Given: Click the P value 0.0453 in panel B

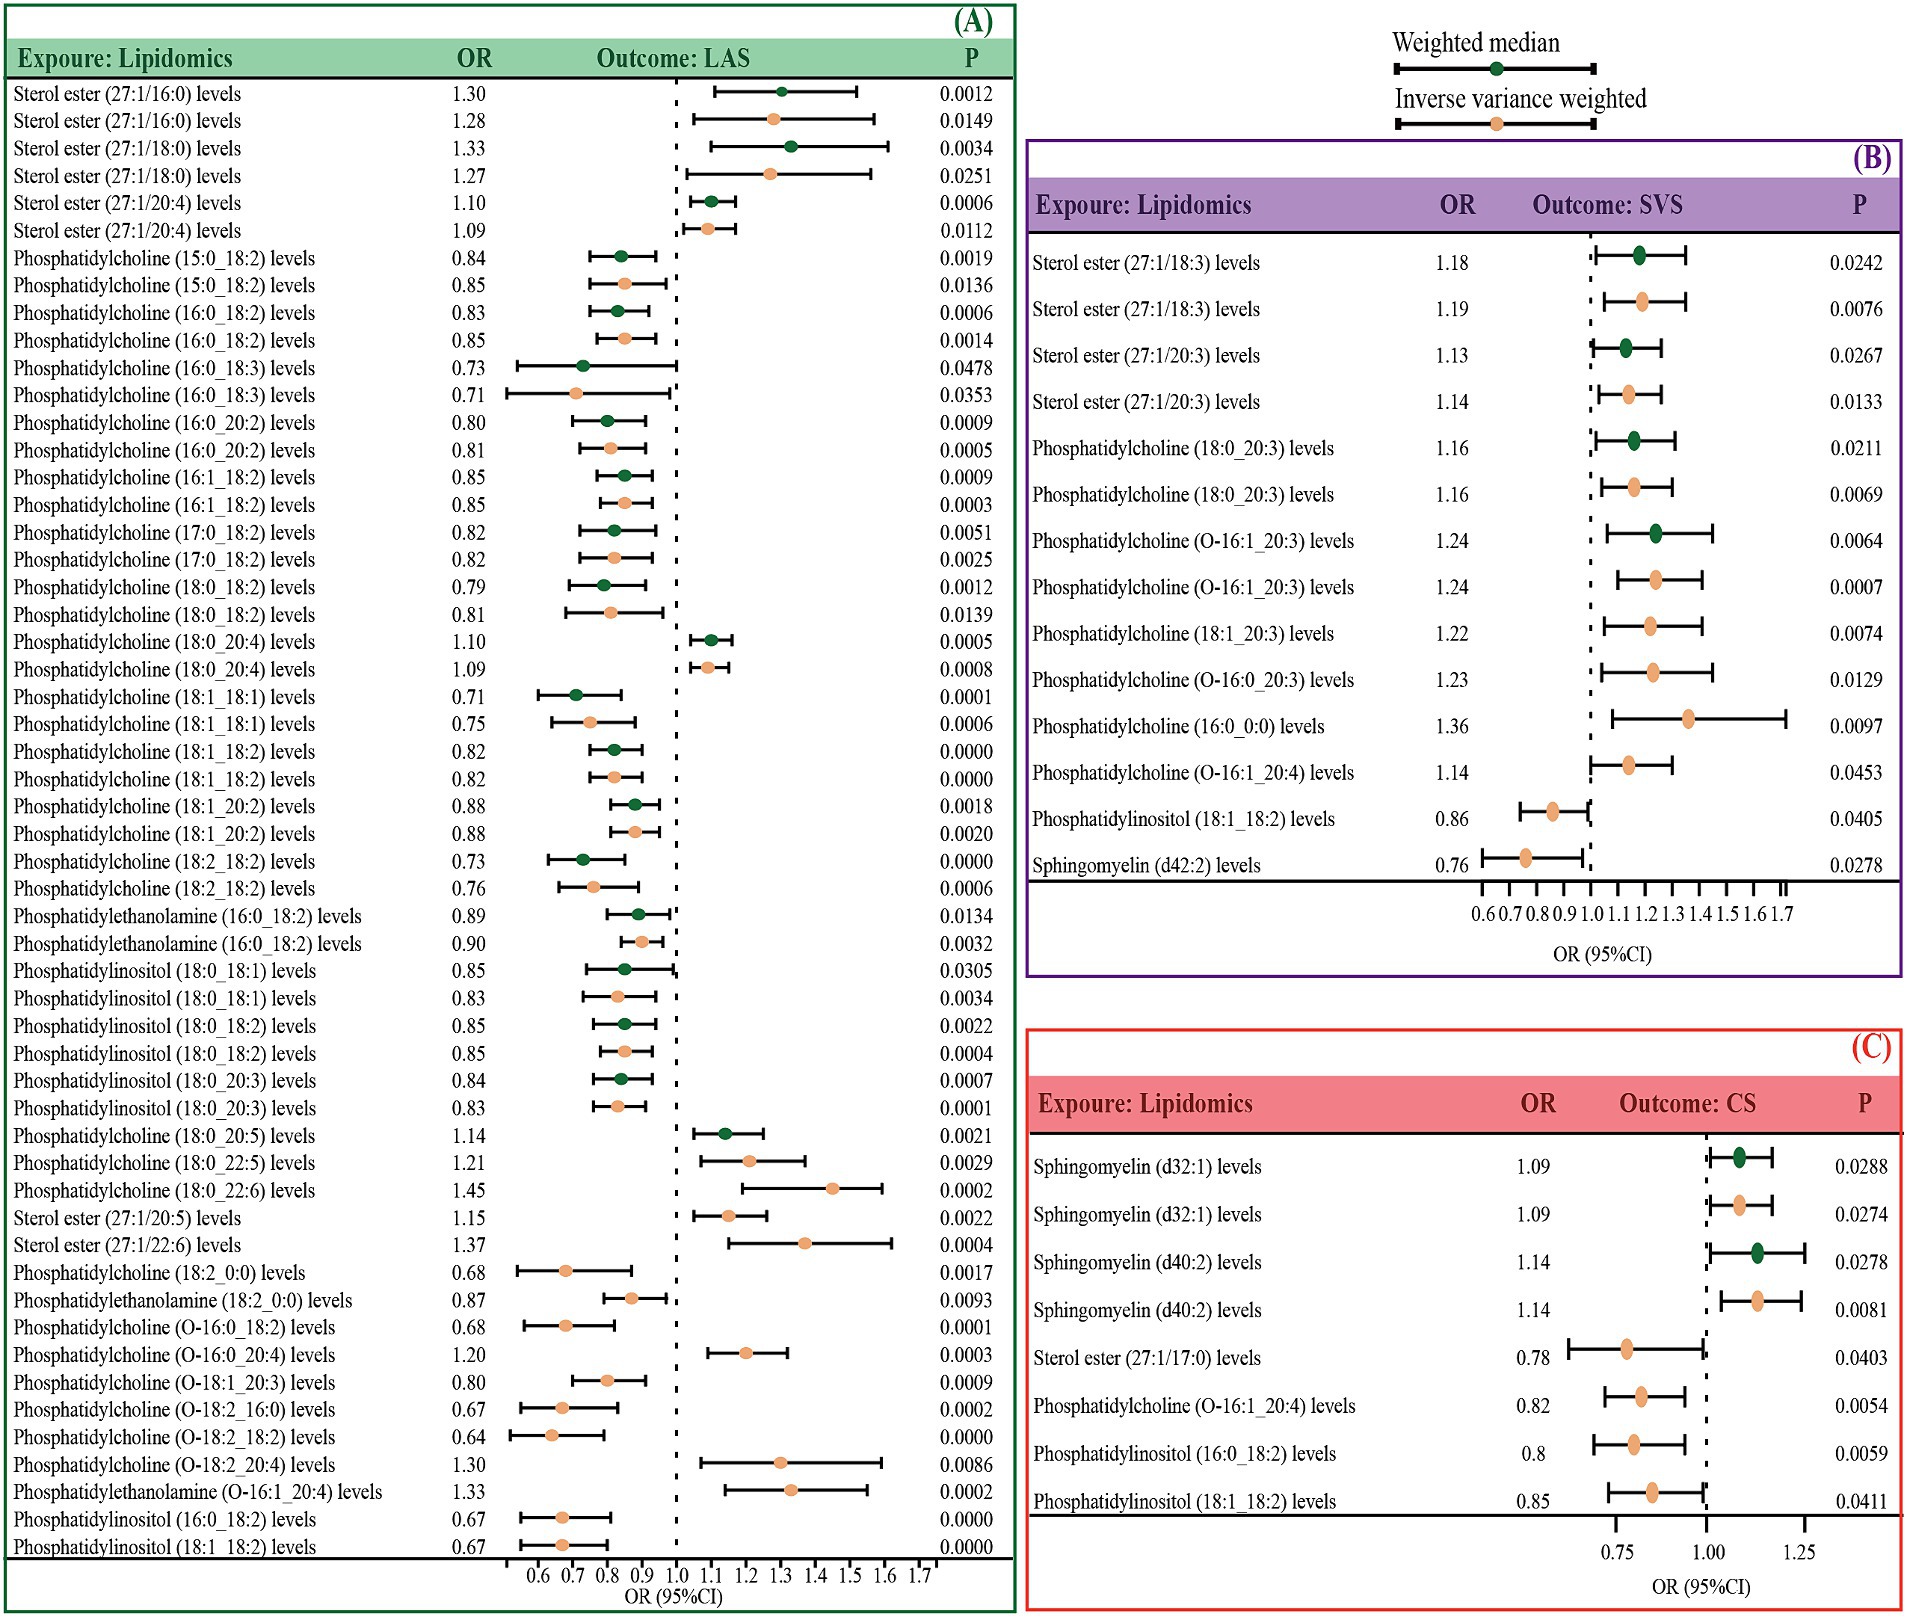Looking at the screenshot, I should pos(1856,772).
